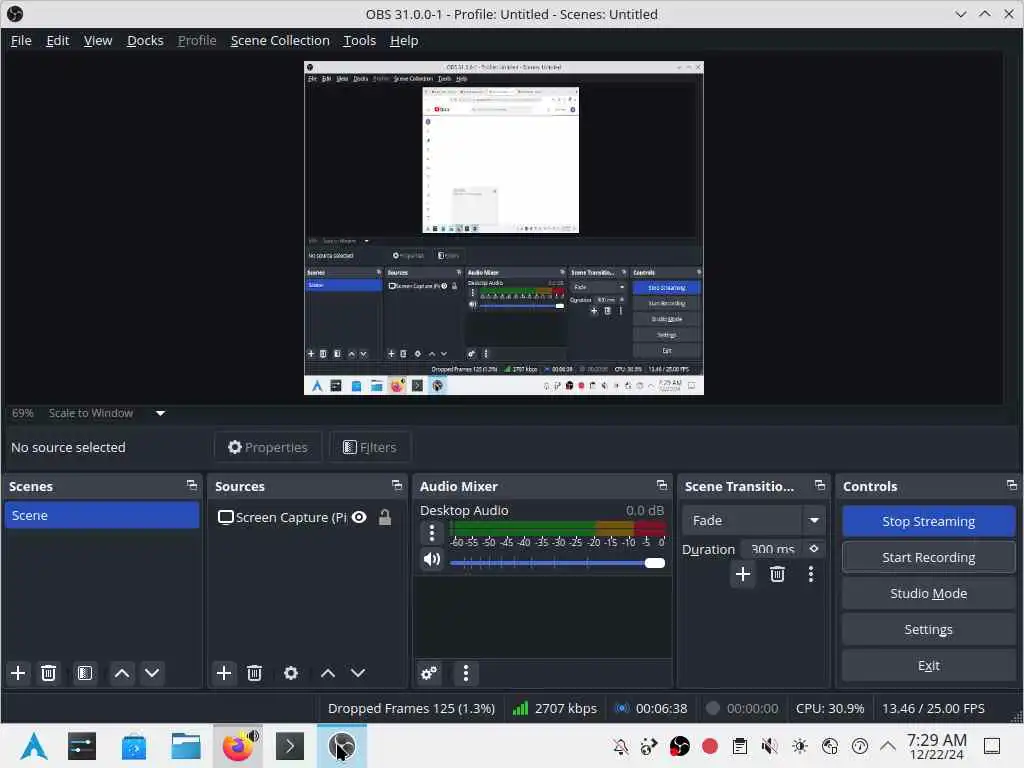
Task: Click the Filters button above docks
Action: pos(370,447)
